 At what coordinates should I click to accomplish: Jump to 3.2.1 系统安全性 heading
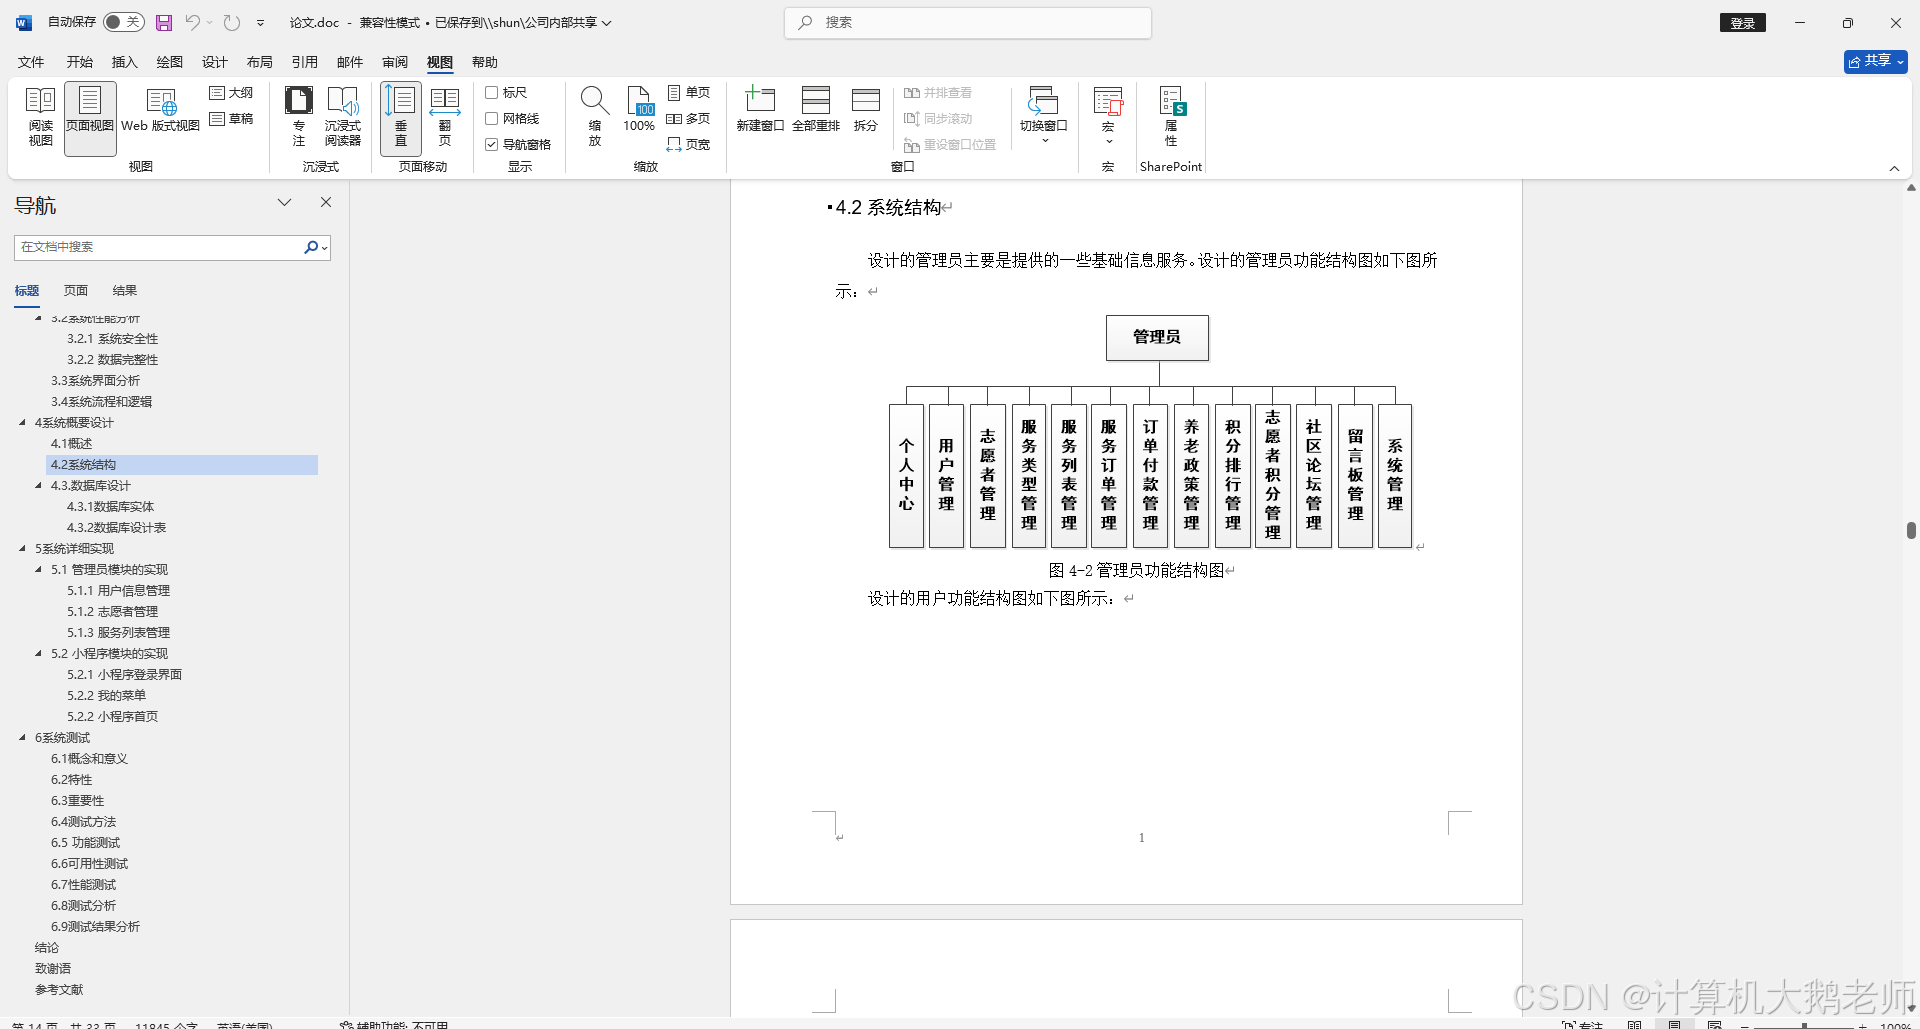(x=112, y=338)
